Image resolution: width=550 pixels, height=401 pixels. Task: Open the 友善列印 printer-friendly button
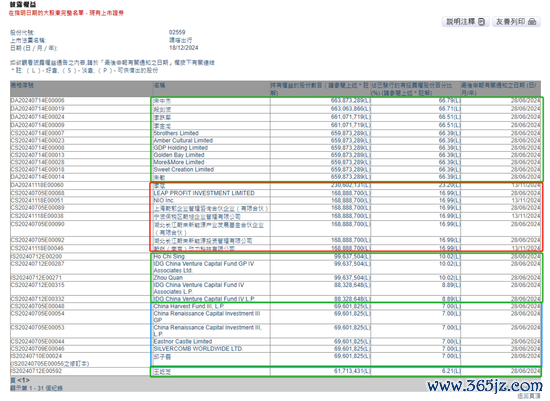pos(516,22)
